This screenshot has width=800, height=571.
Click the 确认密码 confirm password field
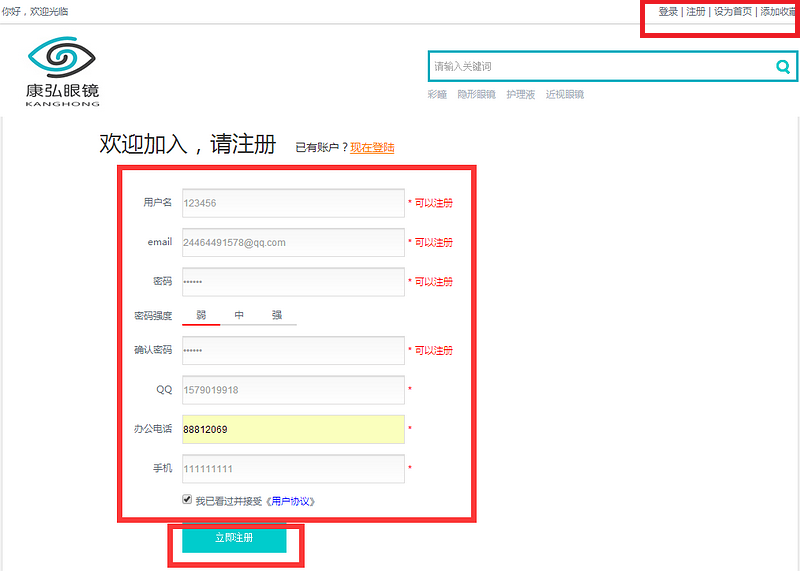292,350
